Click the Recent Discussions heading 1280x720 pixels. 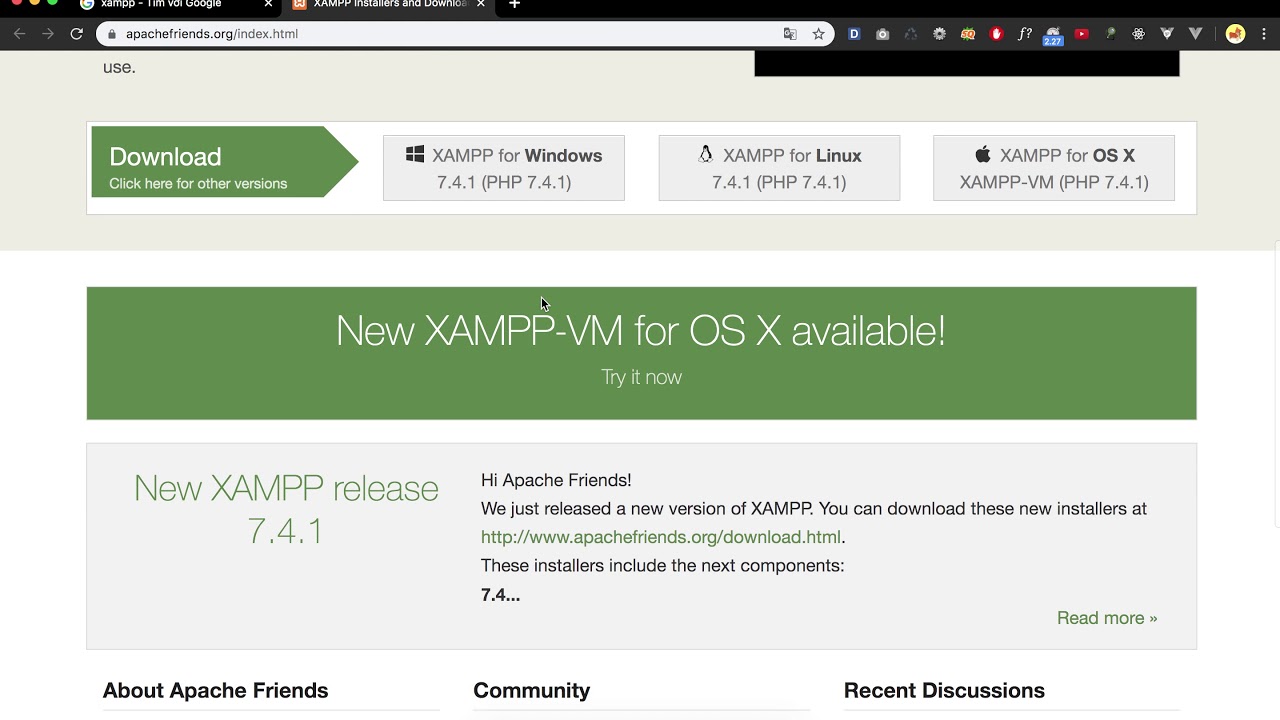944,691
